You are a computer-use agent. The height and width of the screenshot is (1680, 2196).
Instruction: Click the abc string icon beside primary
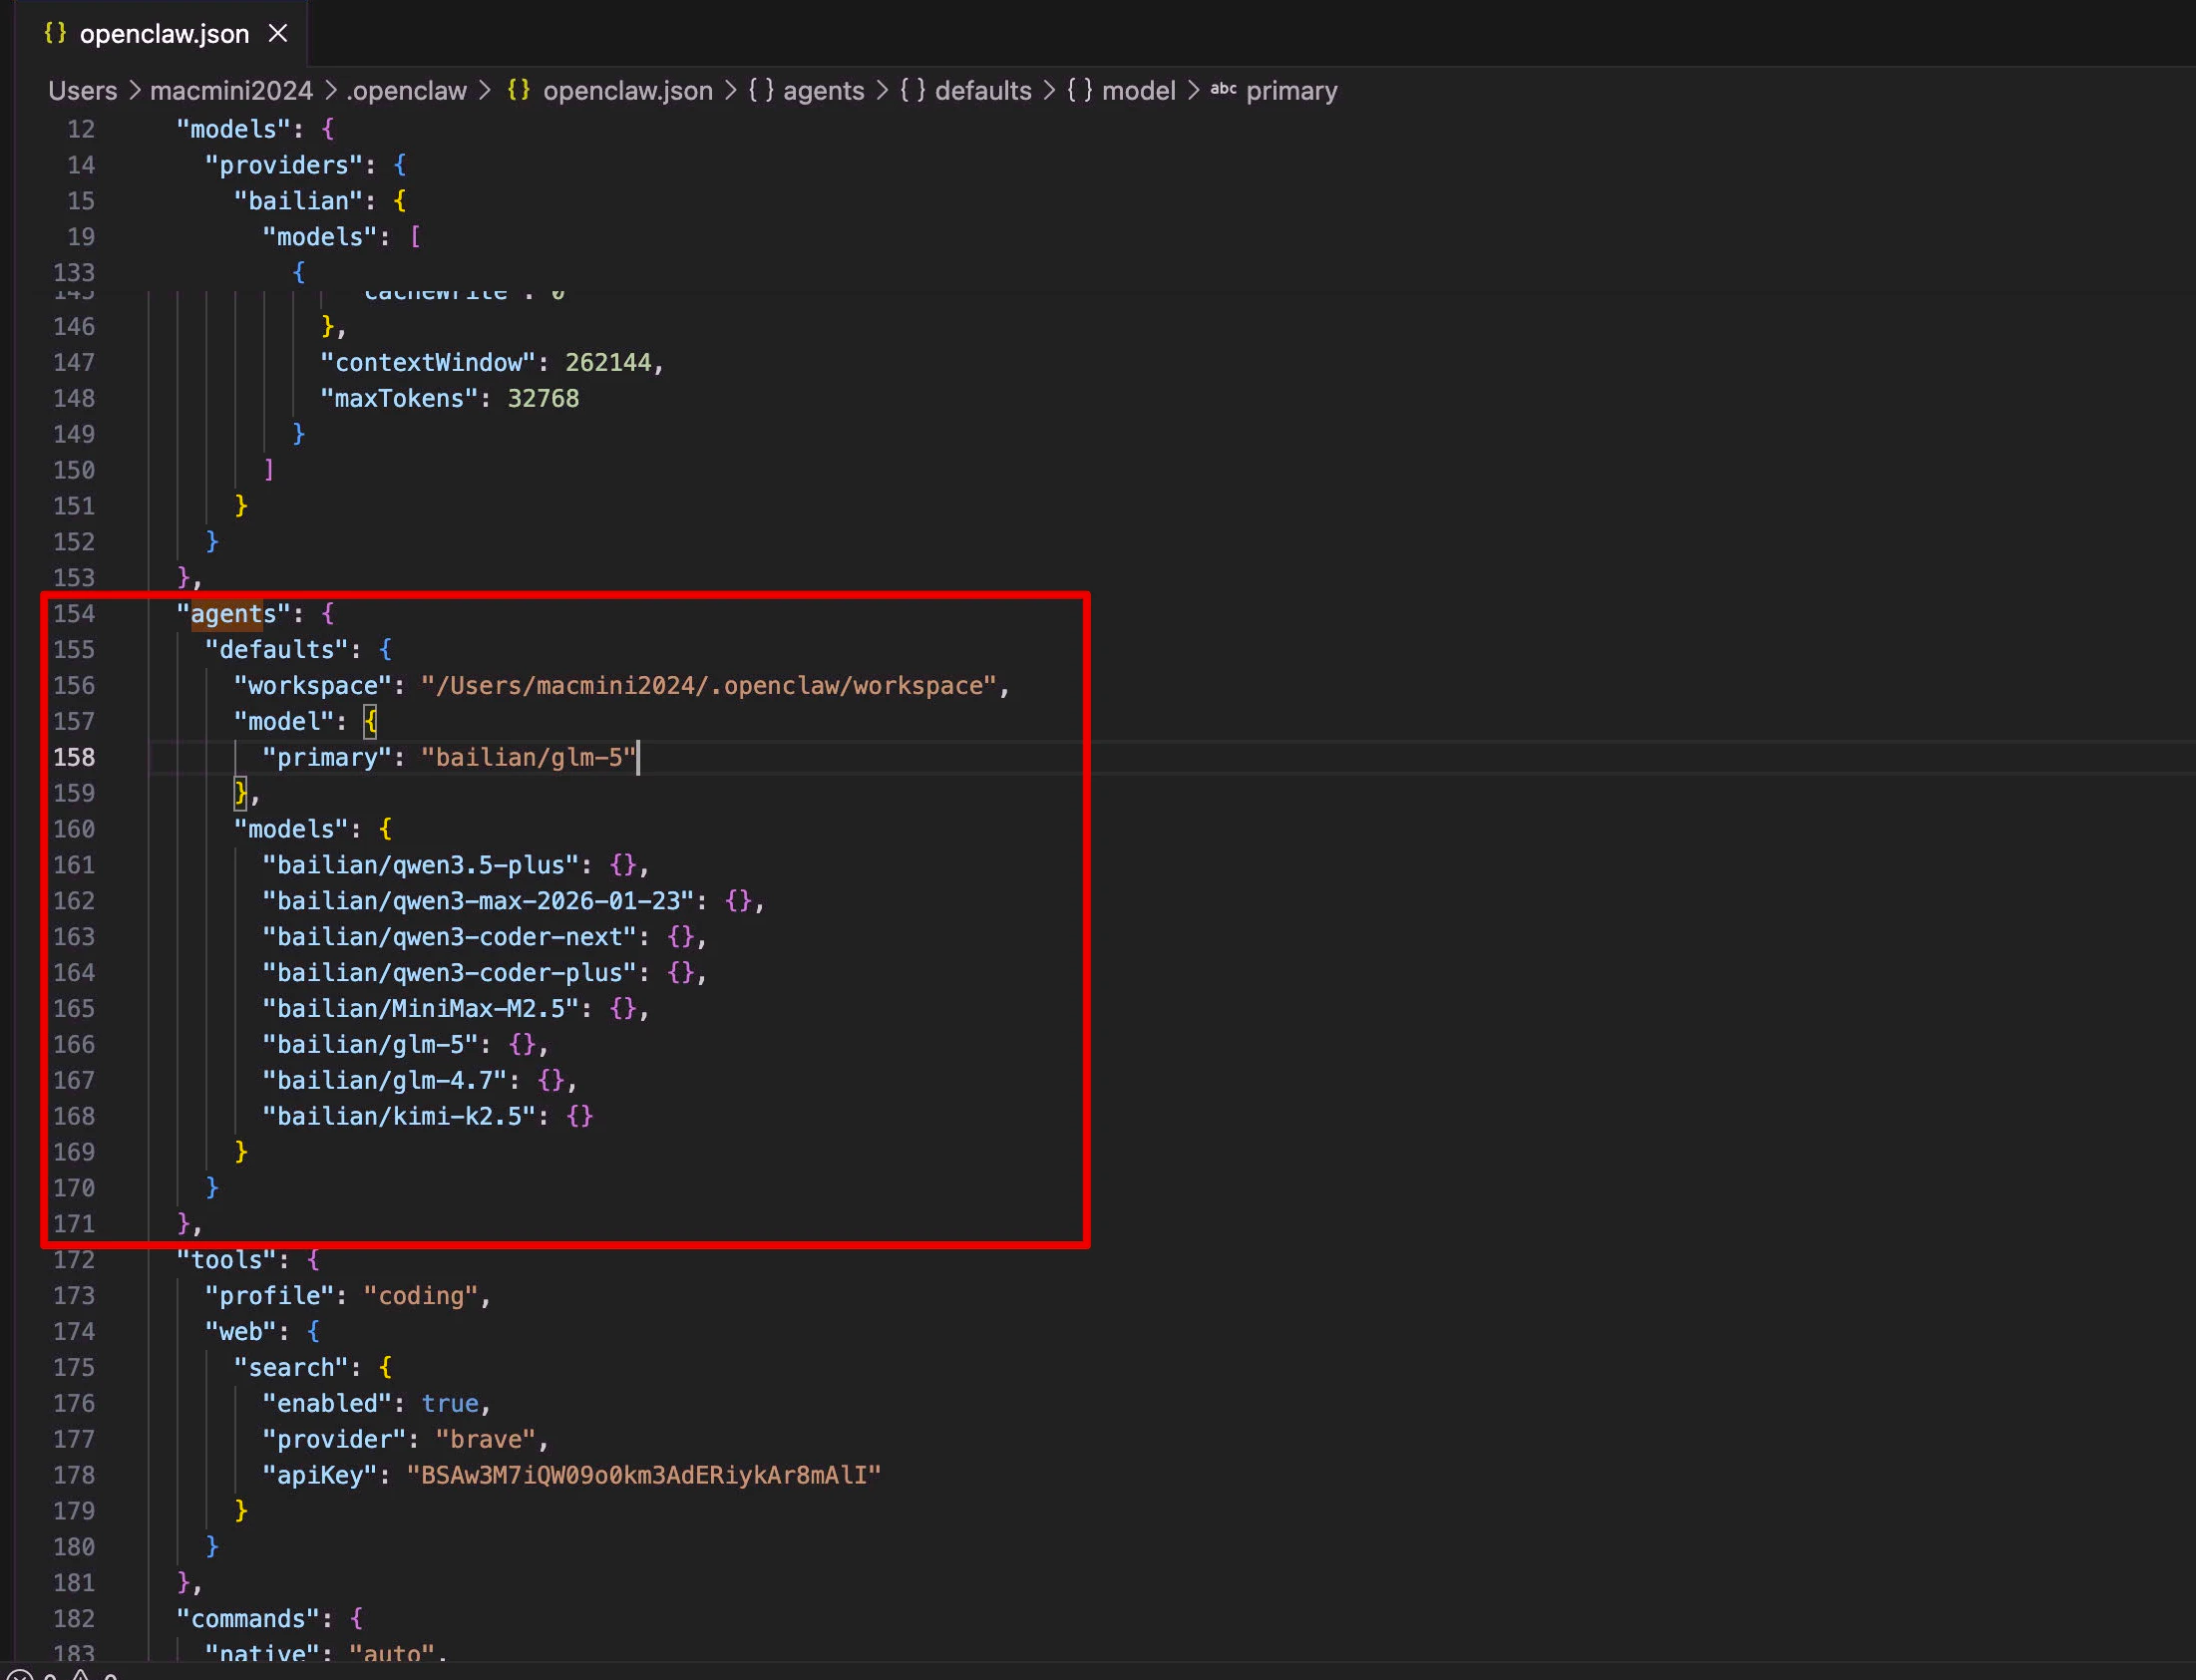point(1223,89)
